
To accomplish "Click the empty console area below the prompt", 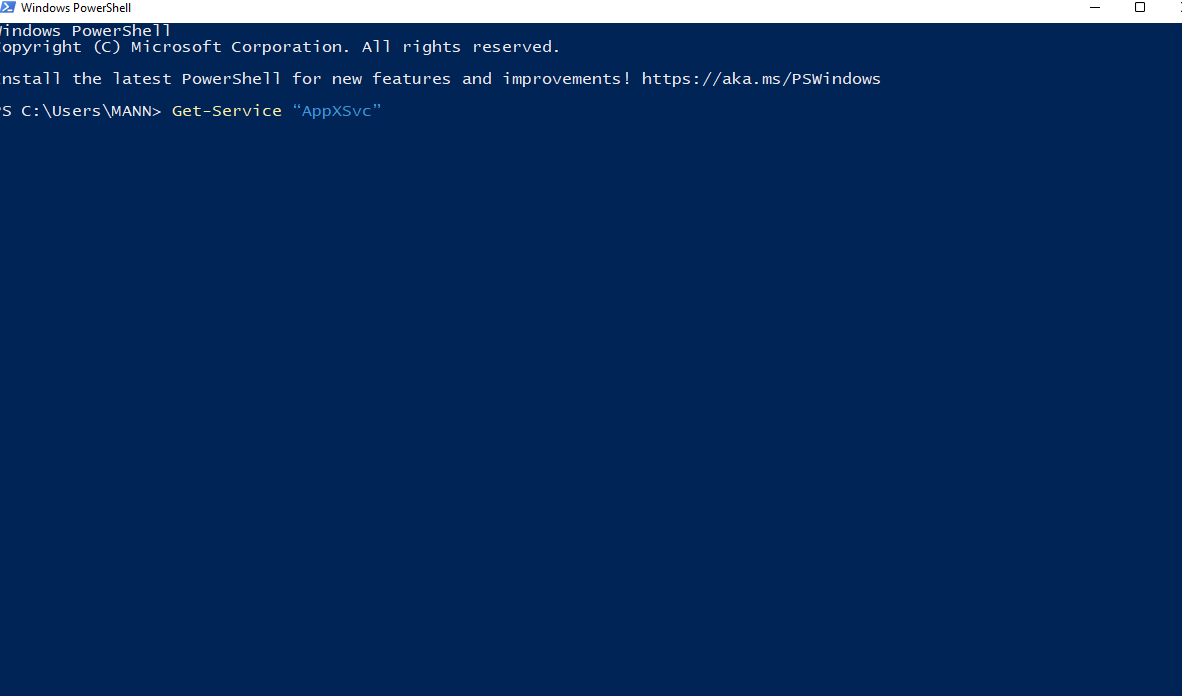I will [x=591, y=407].
